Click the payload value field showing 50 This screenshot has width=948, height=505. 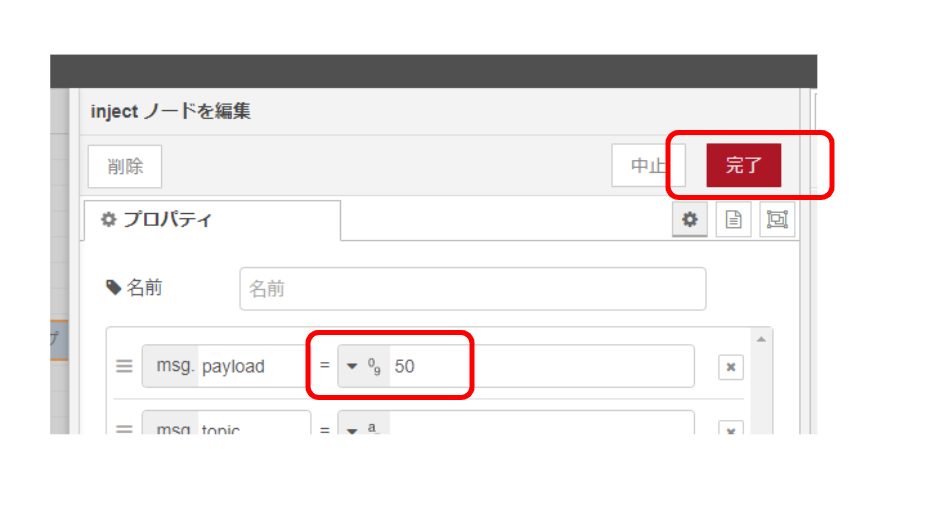[x=541, y=367]
